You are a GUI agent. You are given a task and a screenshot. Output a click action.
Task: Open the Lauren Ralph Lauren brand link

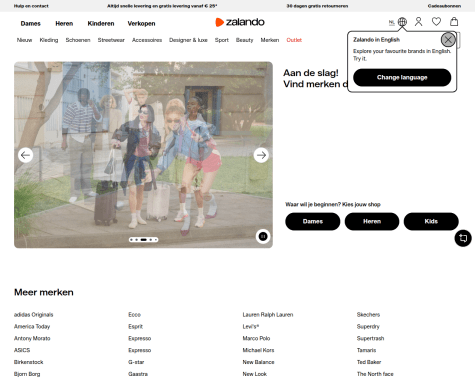[x=268, y=315]
